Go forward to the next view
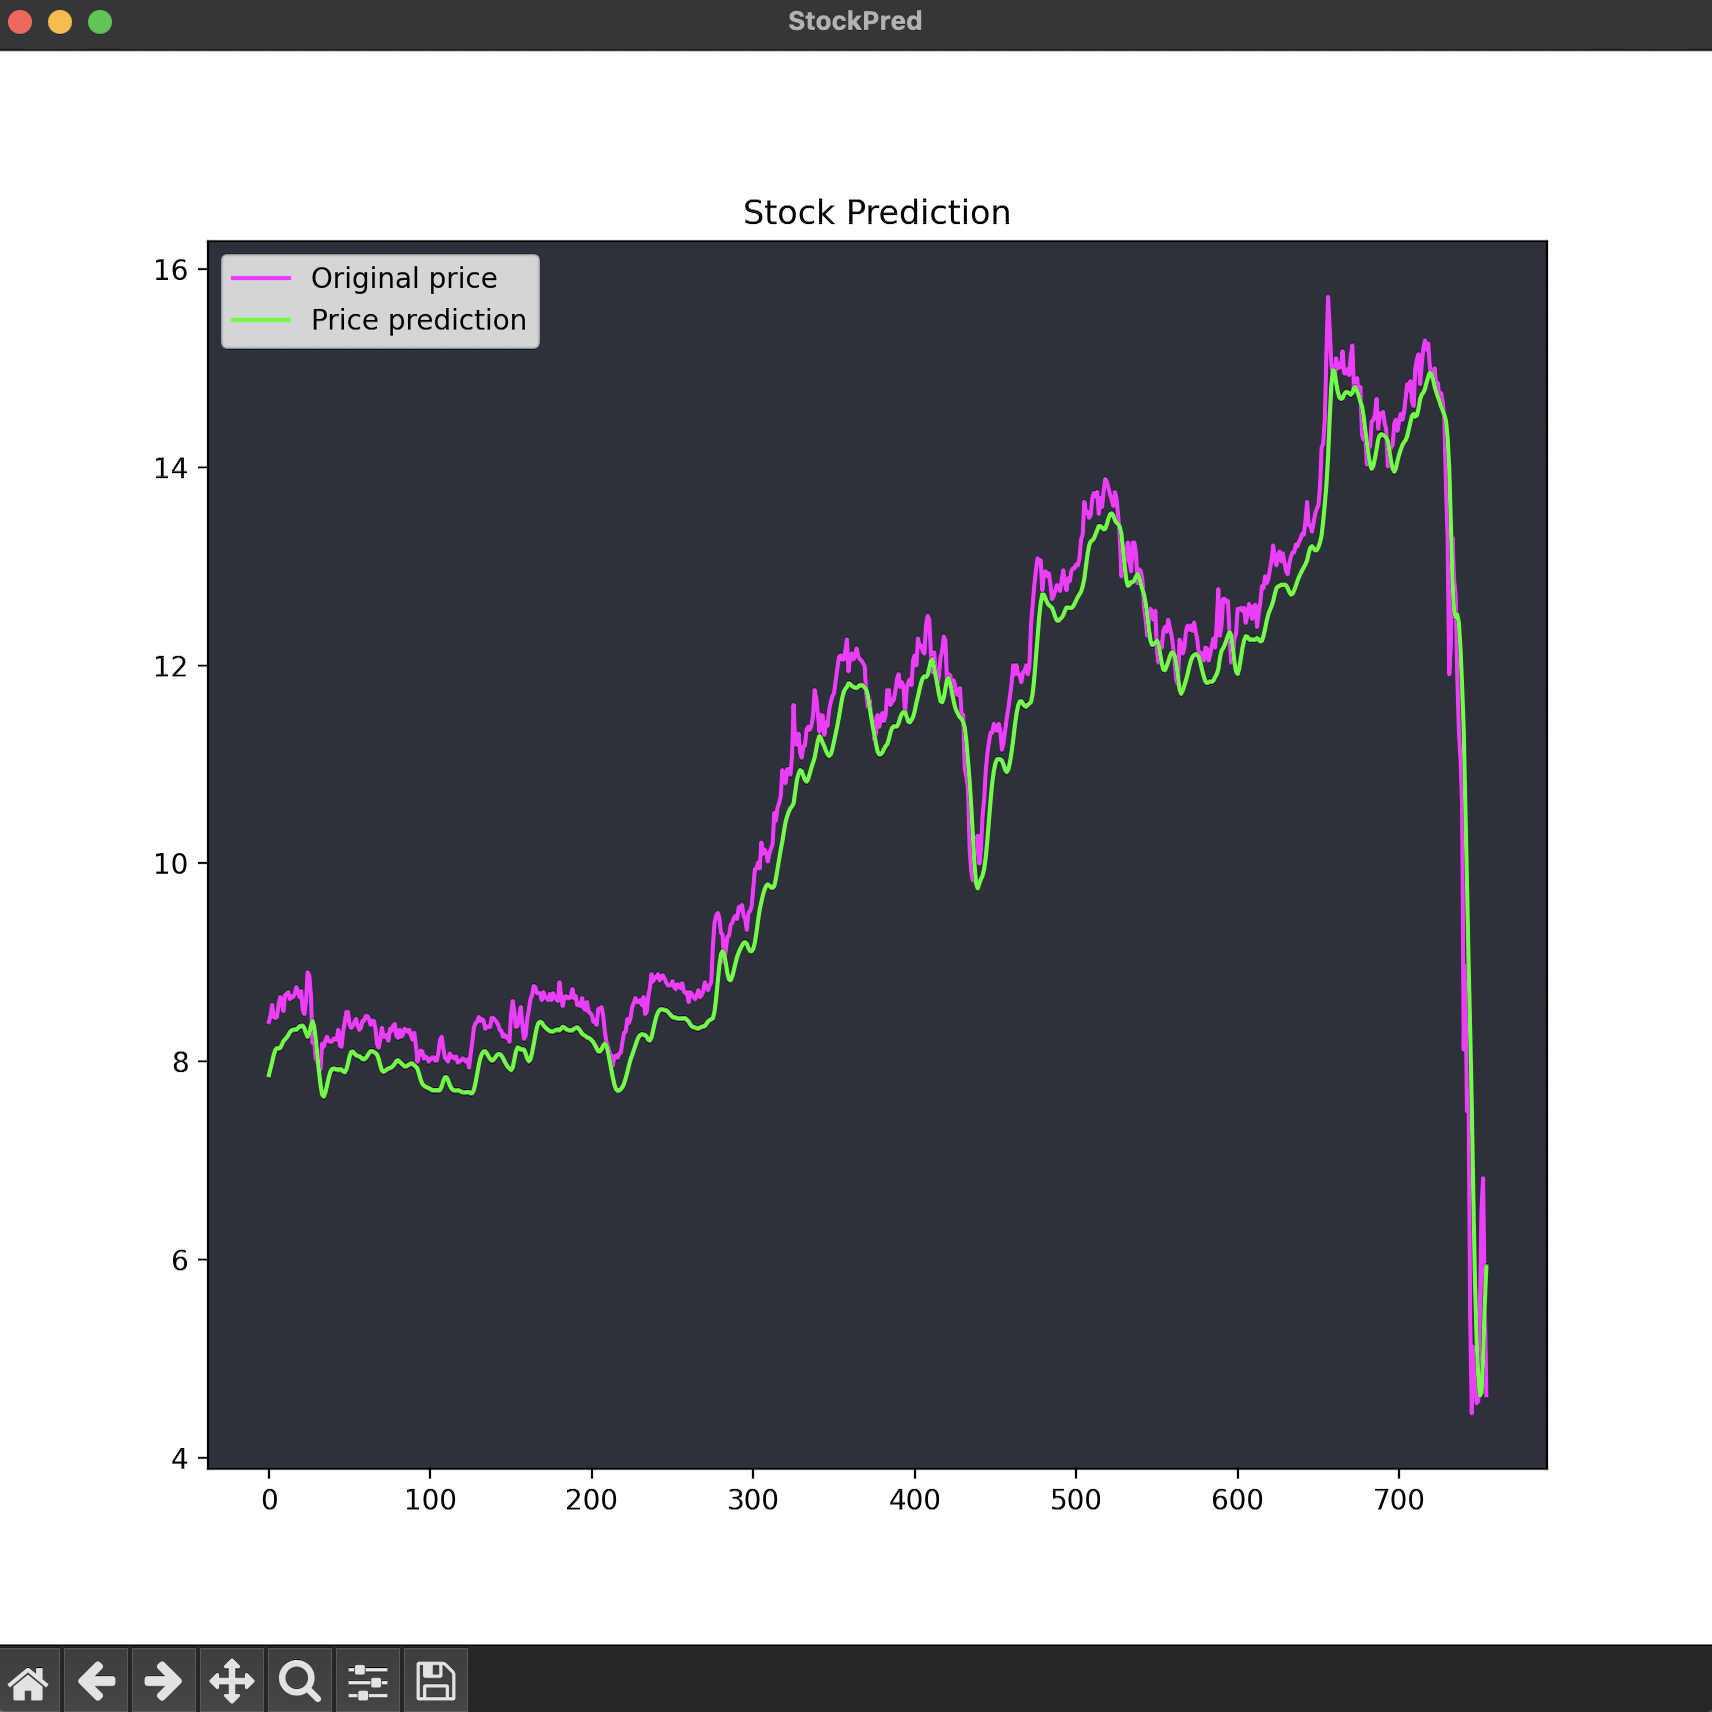1712x1712 pixels. click(x=164, y=1681)
